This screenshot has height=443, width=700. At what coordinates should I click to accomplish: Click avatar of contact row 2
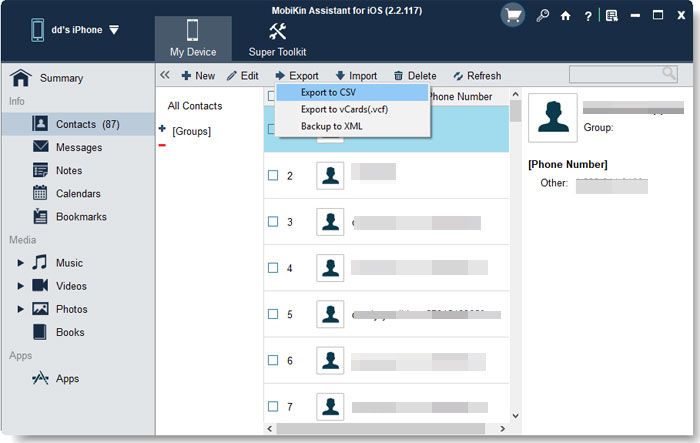(330, 176)
